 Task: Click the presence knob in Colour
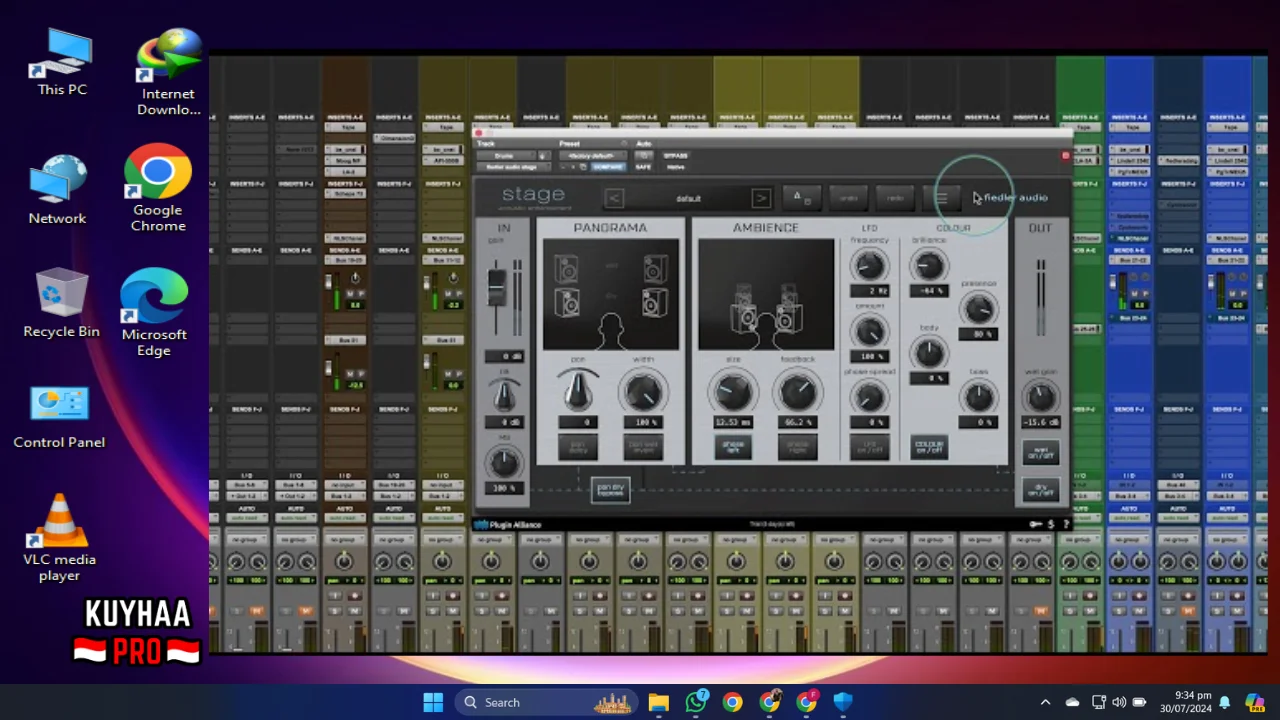pyautogui.click(x=979, y=309)
